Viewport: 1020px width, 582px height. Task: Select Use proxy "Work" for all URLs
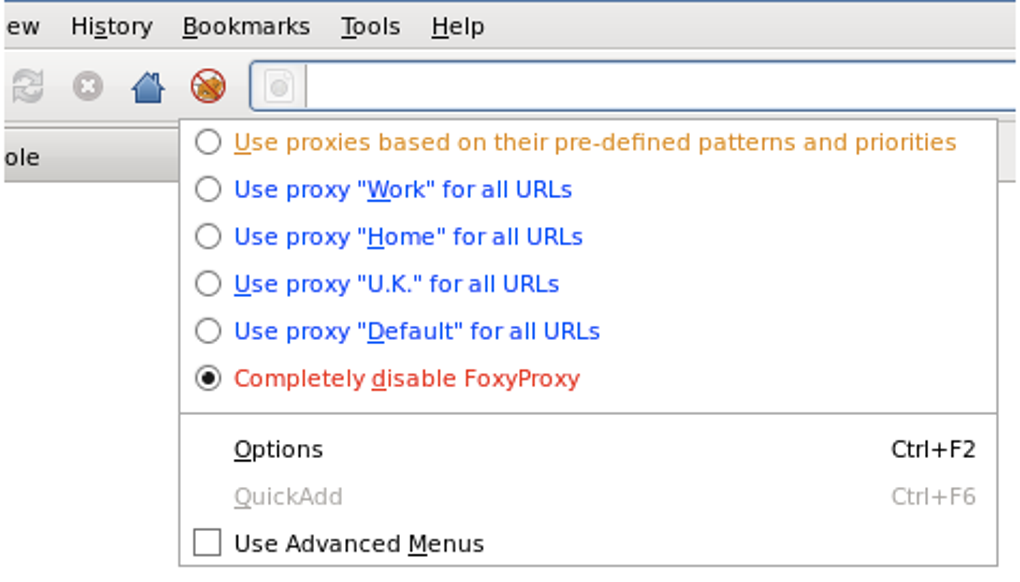[208, 190]
